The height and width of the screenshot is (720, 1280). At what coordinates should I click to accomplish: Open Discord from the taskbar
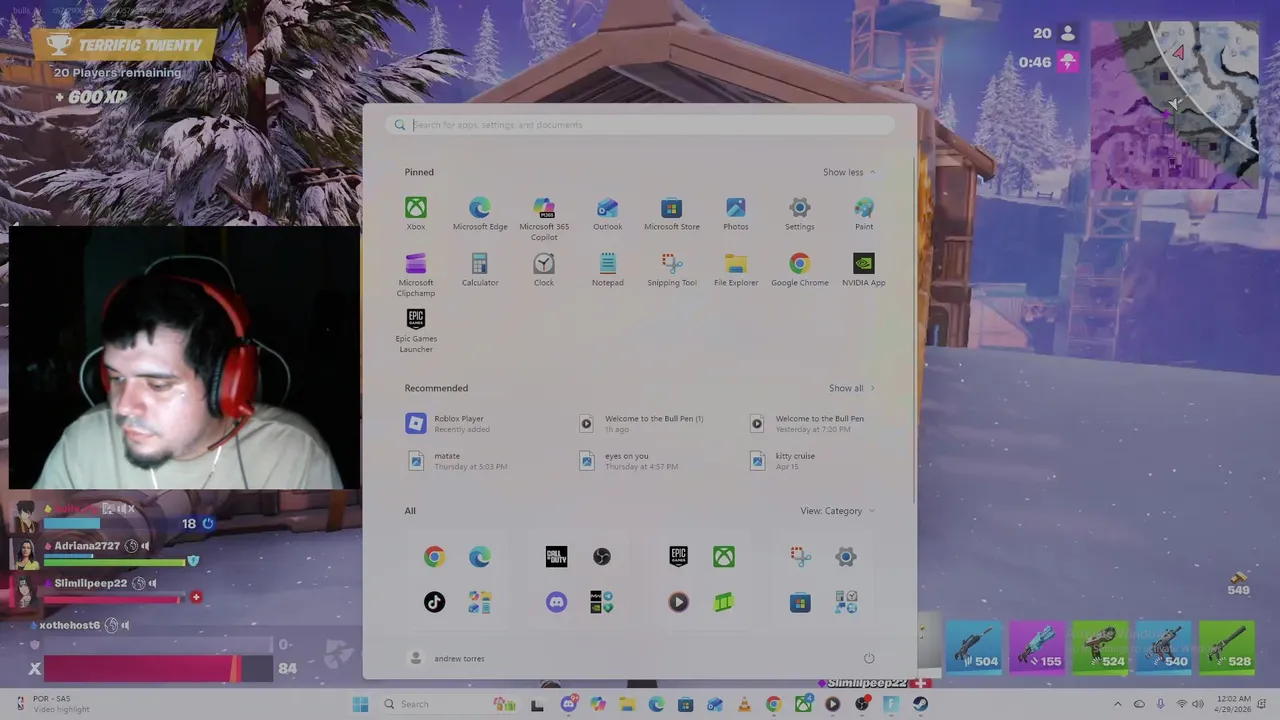(x=568, y=704)
